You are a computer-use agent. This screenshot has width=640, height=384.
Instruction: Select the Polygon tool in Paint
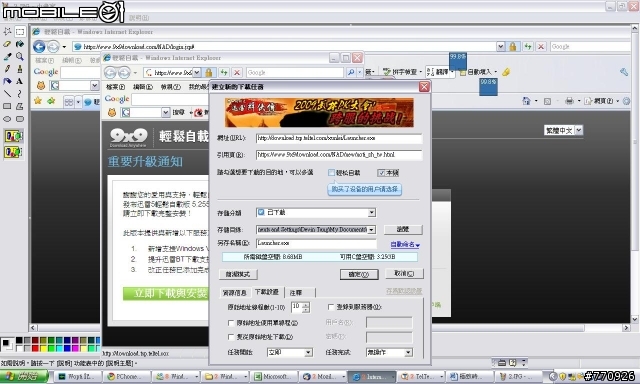pyautogui.click(x=20, y=106)
